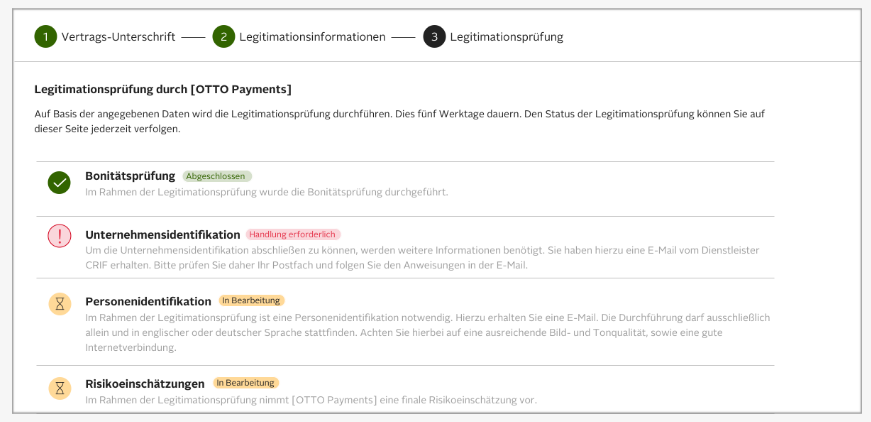The width and height of the screenshot is (871, 422).
Task: Click the green checkmark icon for Bonitätsprüfung
Action: (x=59, y=182)
